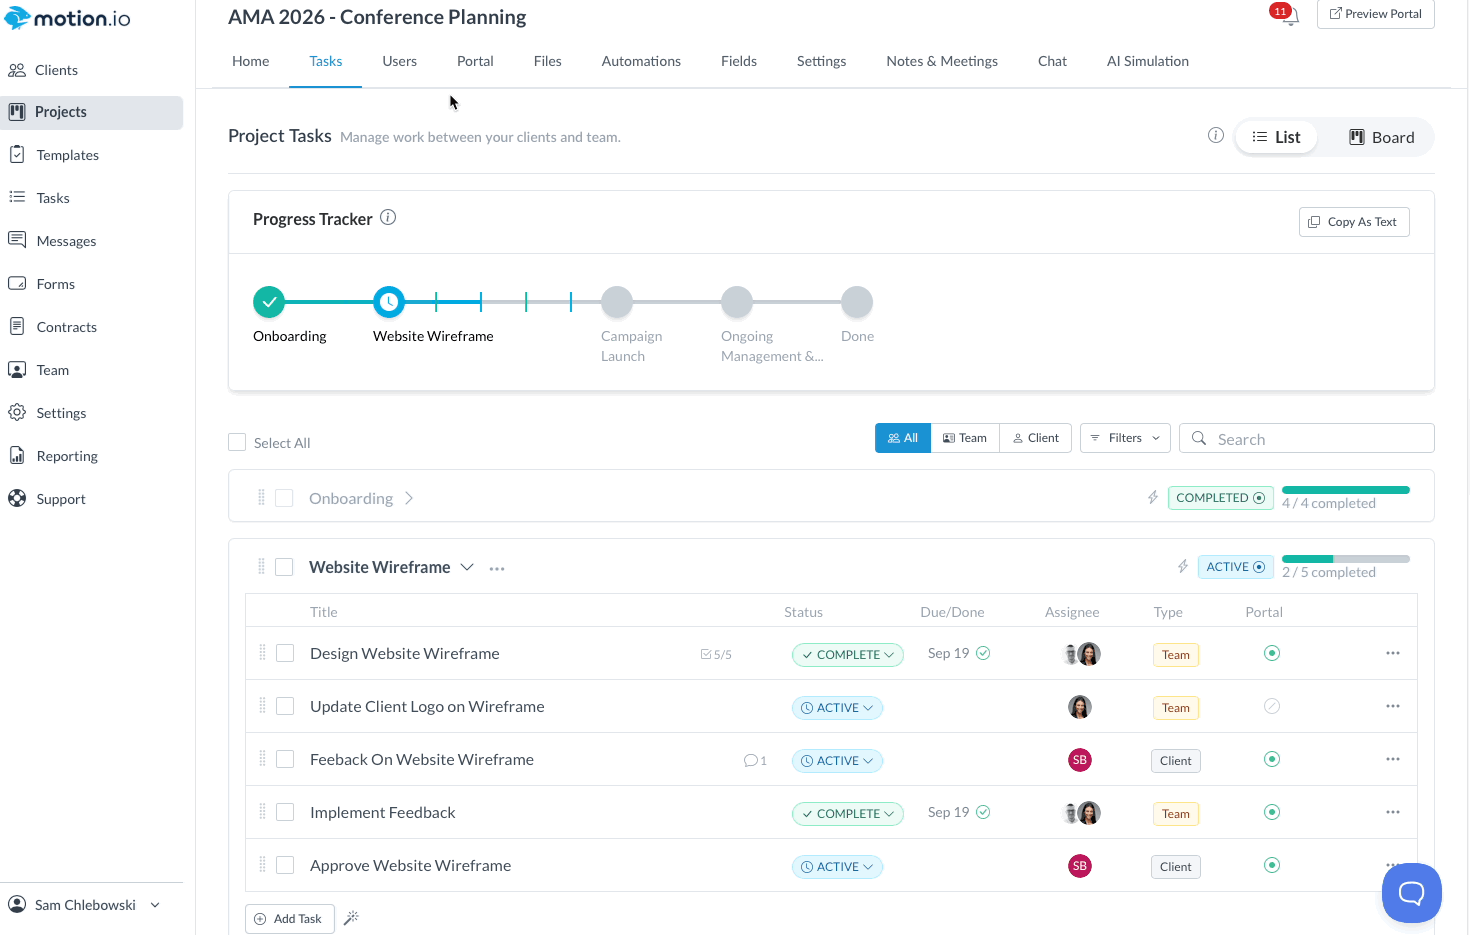The image size is (1470, 938).
Task: Check the Select All checkbox
Action: 237,442
